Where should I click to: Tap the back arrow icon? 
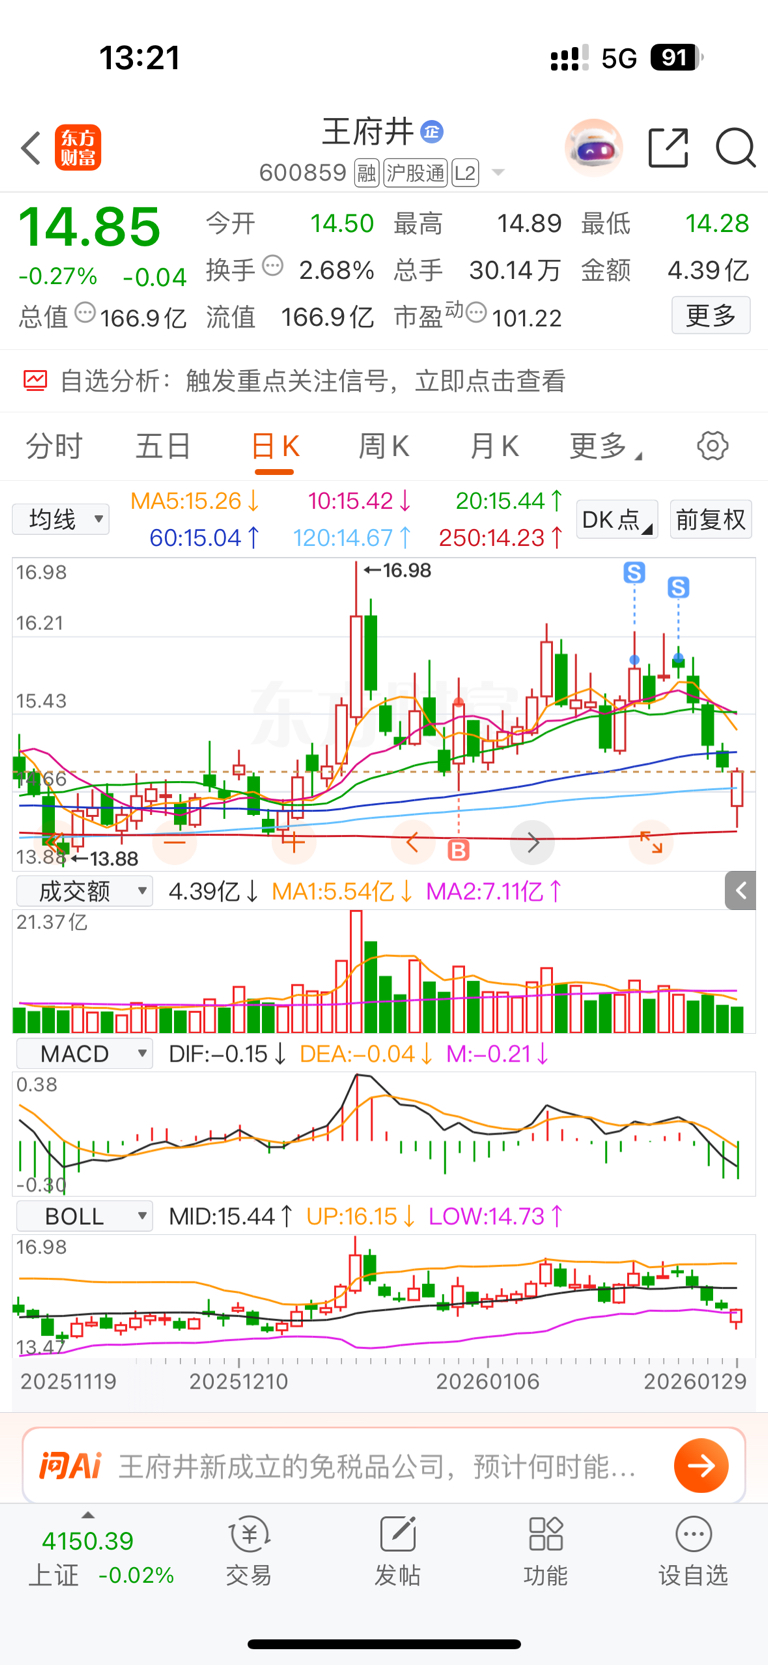[x=31, y=148]
